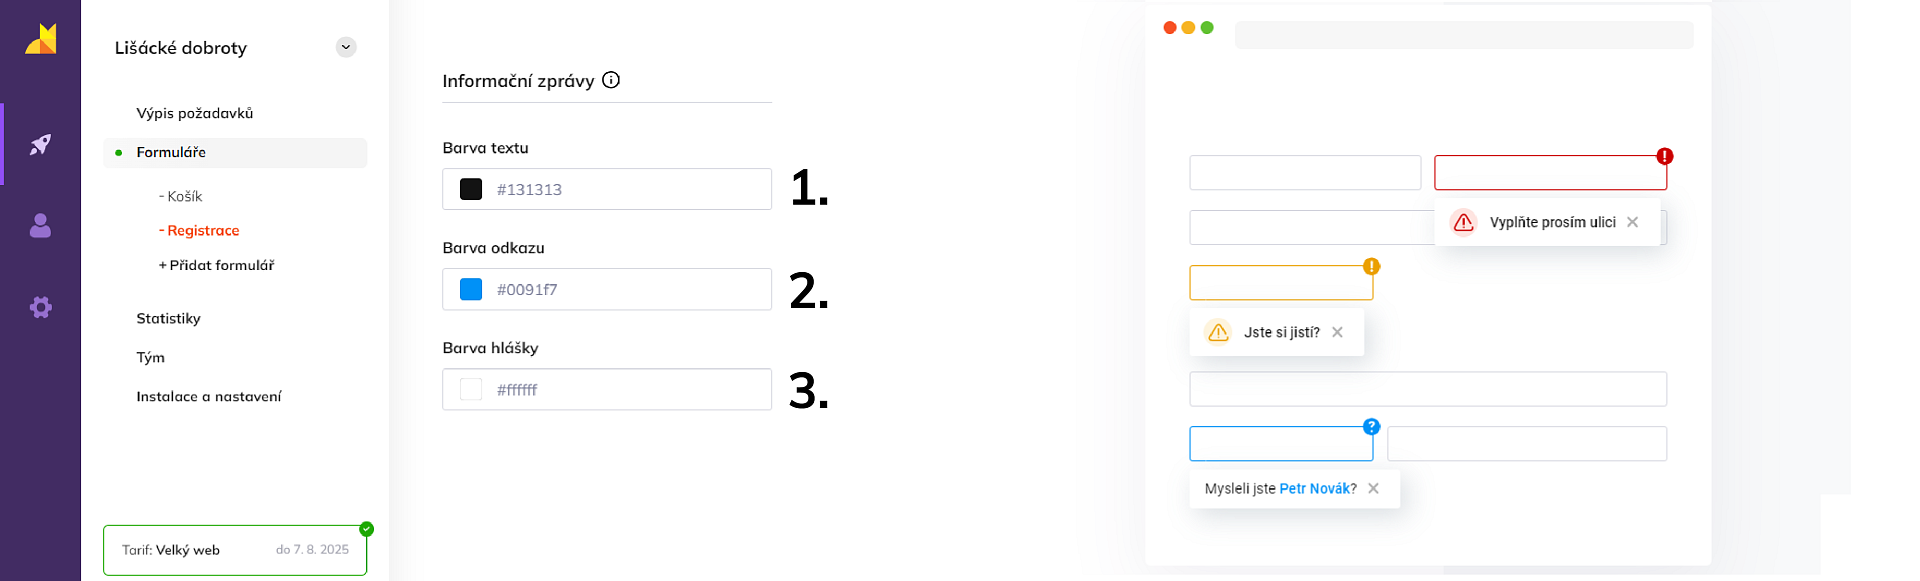
Task: Open the Výpis požadavků menu item
Action: [x=195, y=113]
